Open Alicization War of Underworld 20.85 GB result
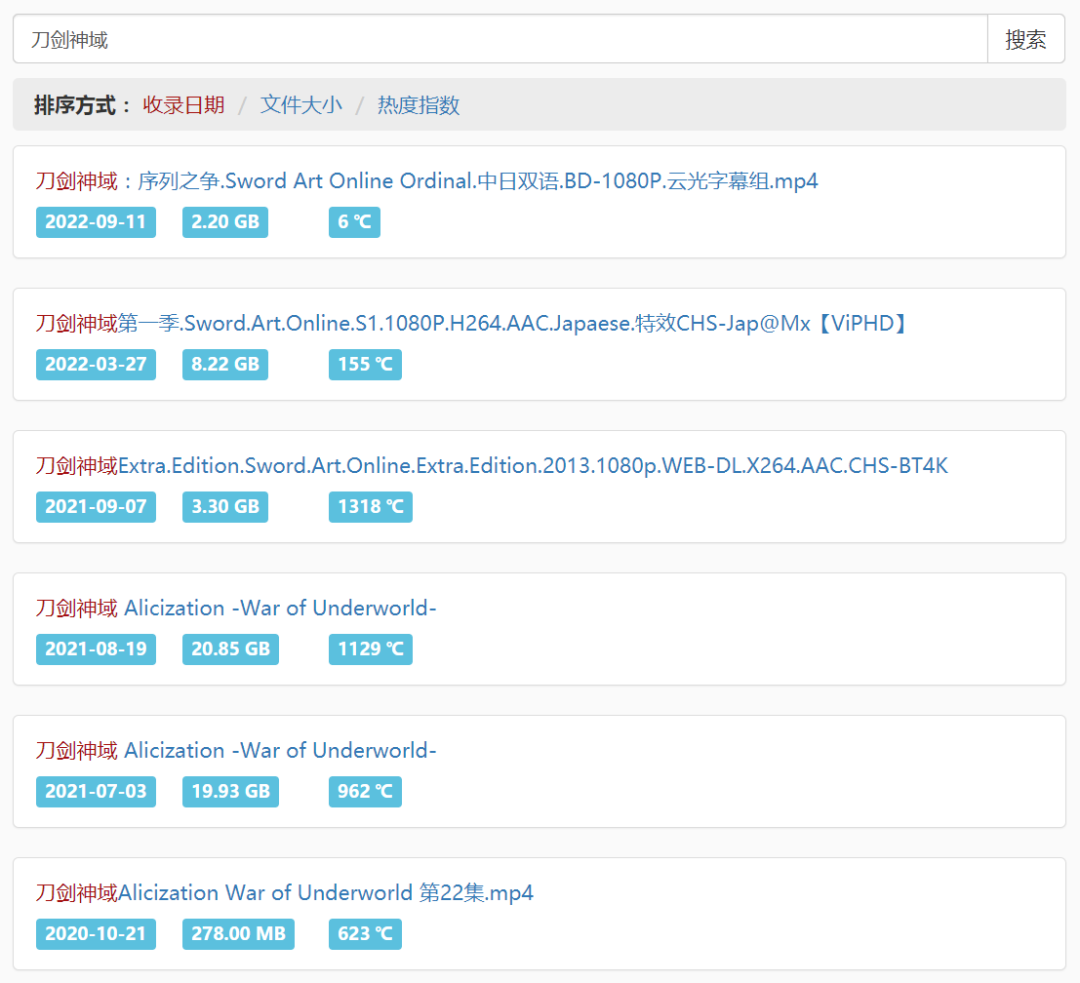The image size is (1080, 983). coord(236,608)
